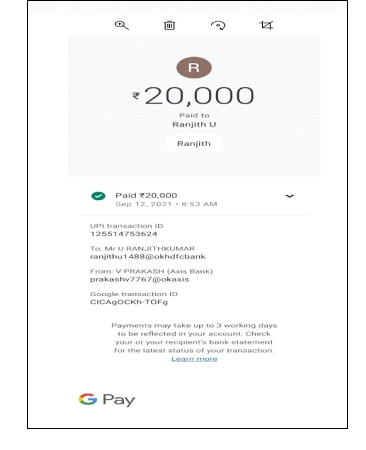Click the prakashv7767@okaxis address
This screenshot has width=366, height=450.
click(140, 279)
